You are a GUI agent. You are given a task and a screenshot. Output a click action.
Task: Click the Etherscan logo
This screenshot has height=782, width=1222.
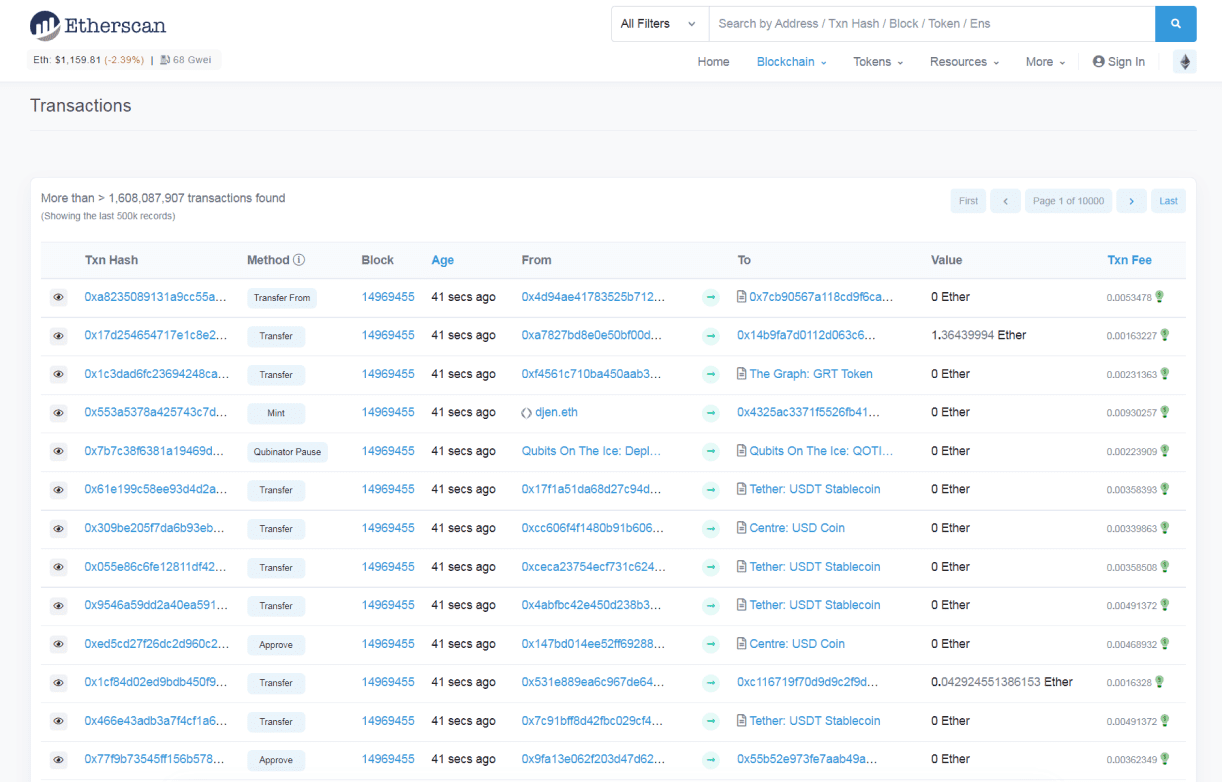pyautogui.click(x=98, y=25)
